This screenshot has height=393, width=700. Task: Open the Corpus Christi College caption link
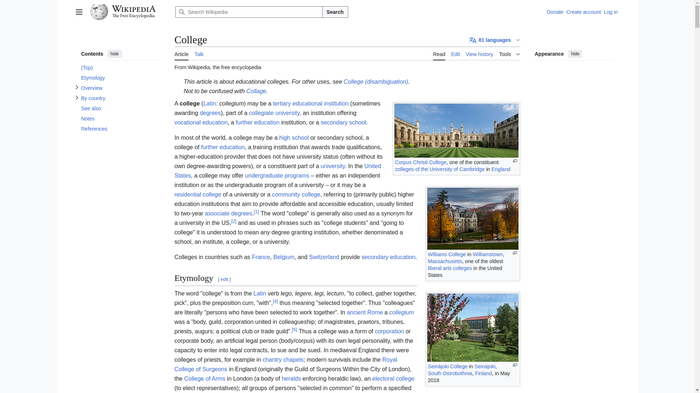421,163
